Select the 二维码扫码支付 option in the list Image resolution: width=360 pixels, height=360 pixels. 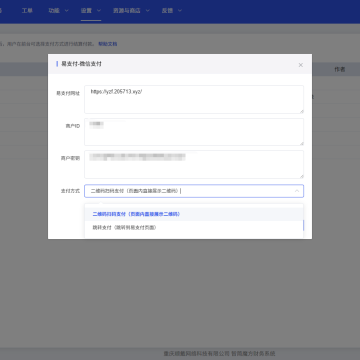[x=194, y=214]
